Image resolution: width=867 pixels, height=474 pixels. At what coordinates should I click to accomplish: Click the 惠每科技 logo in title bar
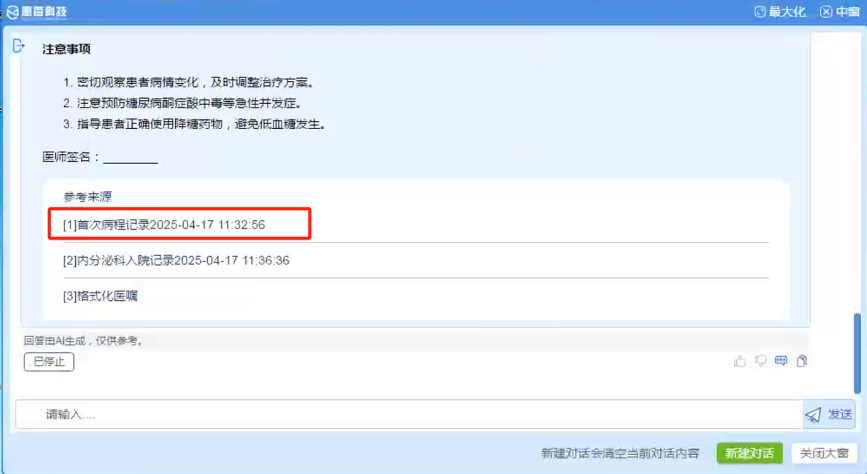click(37, 12)
